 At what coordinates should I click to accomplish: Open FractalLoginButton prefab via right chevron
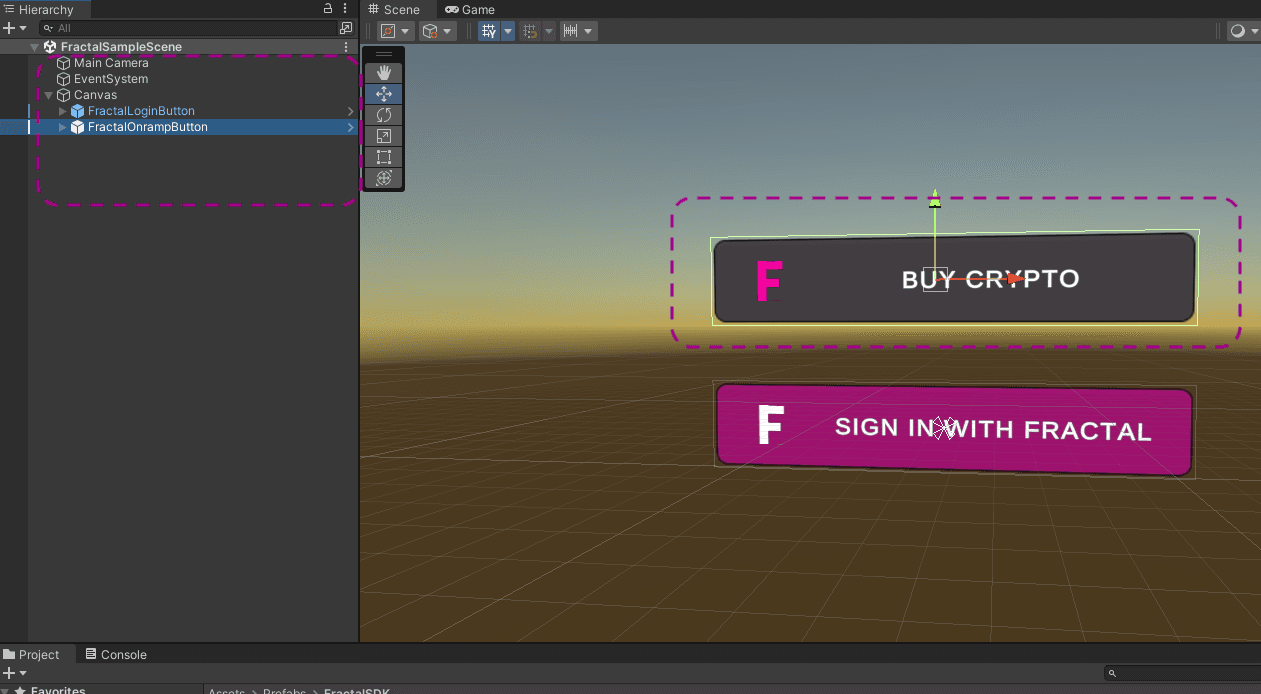point(351,111)
